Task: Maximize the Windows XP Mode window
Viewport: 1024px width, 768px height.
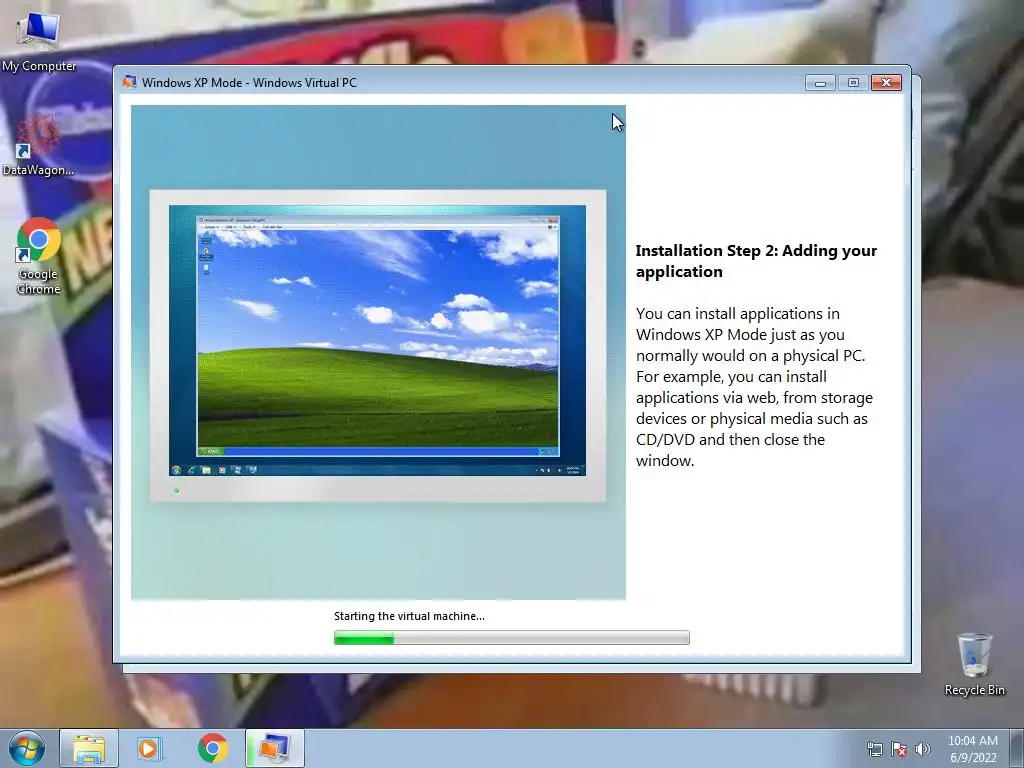Action: [853, 83]
